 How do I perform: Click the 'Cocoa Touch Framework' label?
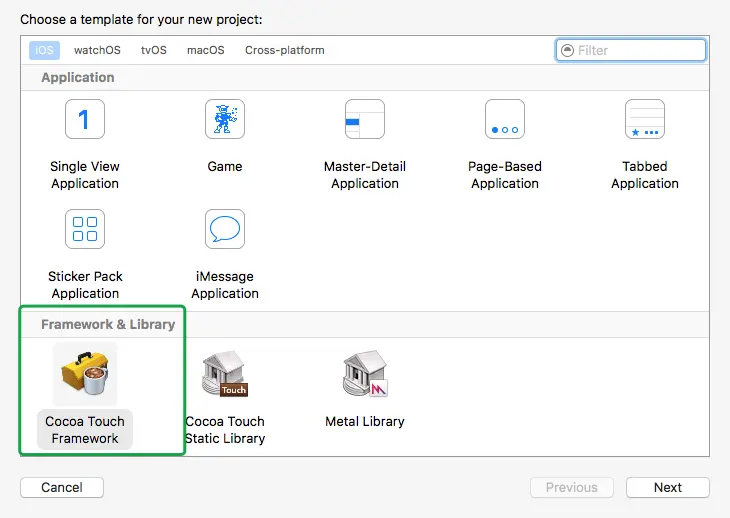pyautogui.click(x=85, y=430)
